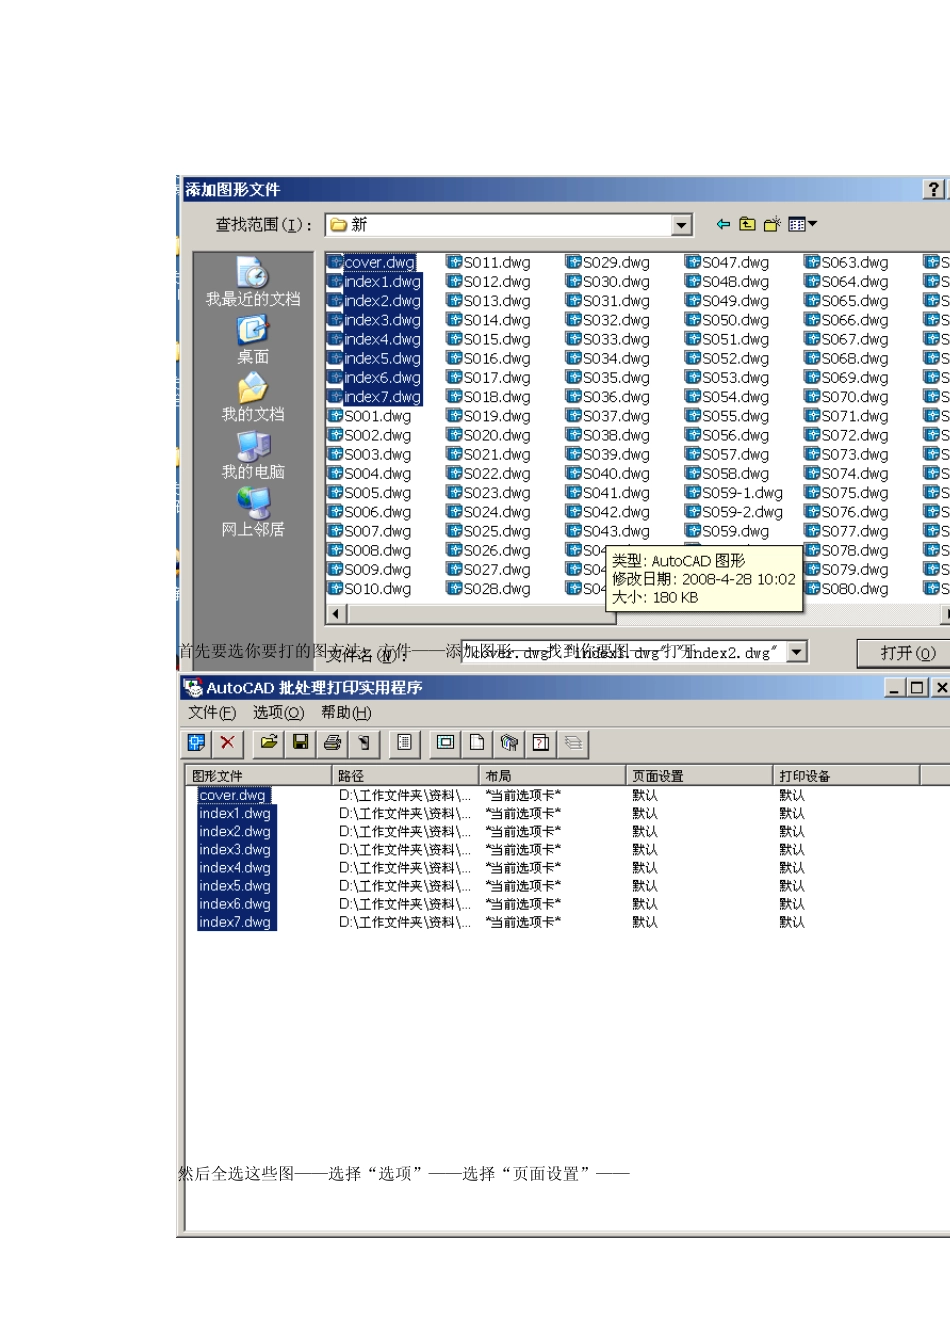Screen dimensions: 950x1344
Task: Open the 选项(O) menu
Action: (278, 712)
